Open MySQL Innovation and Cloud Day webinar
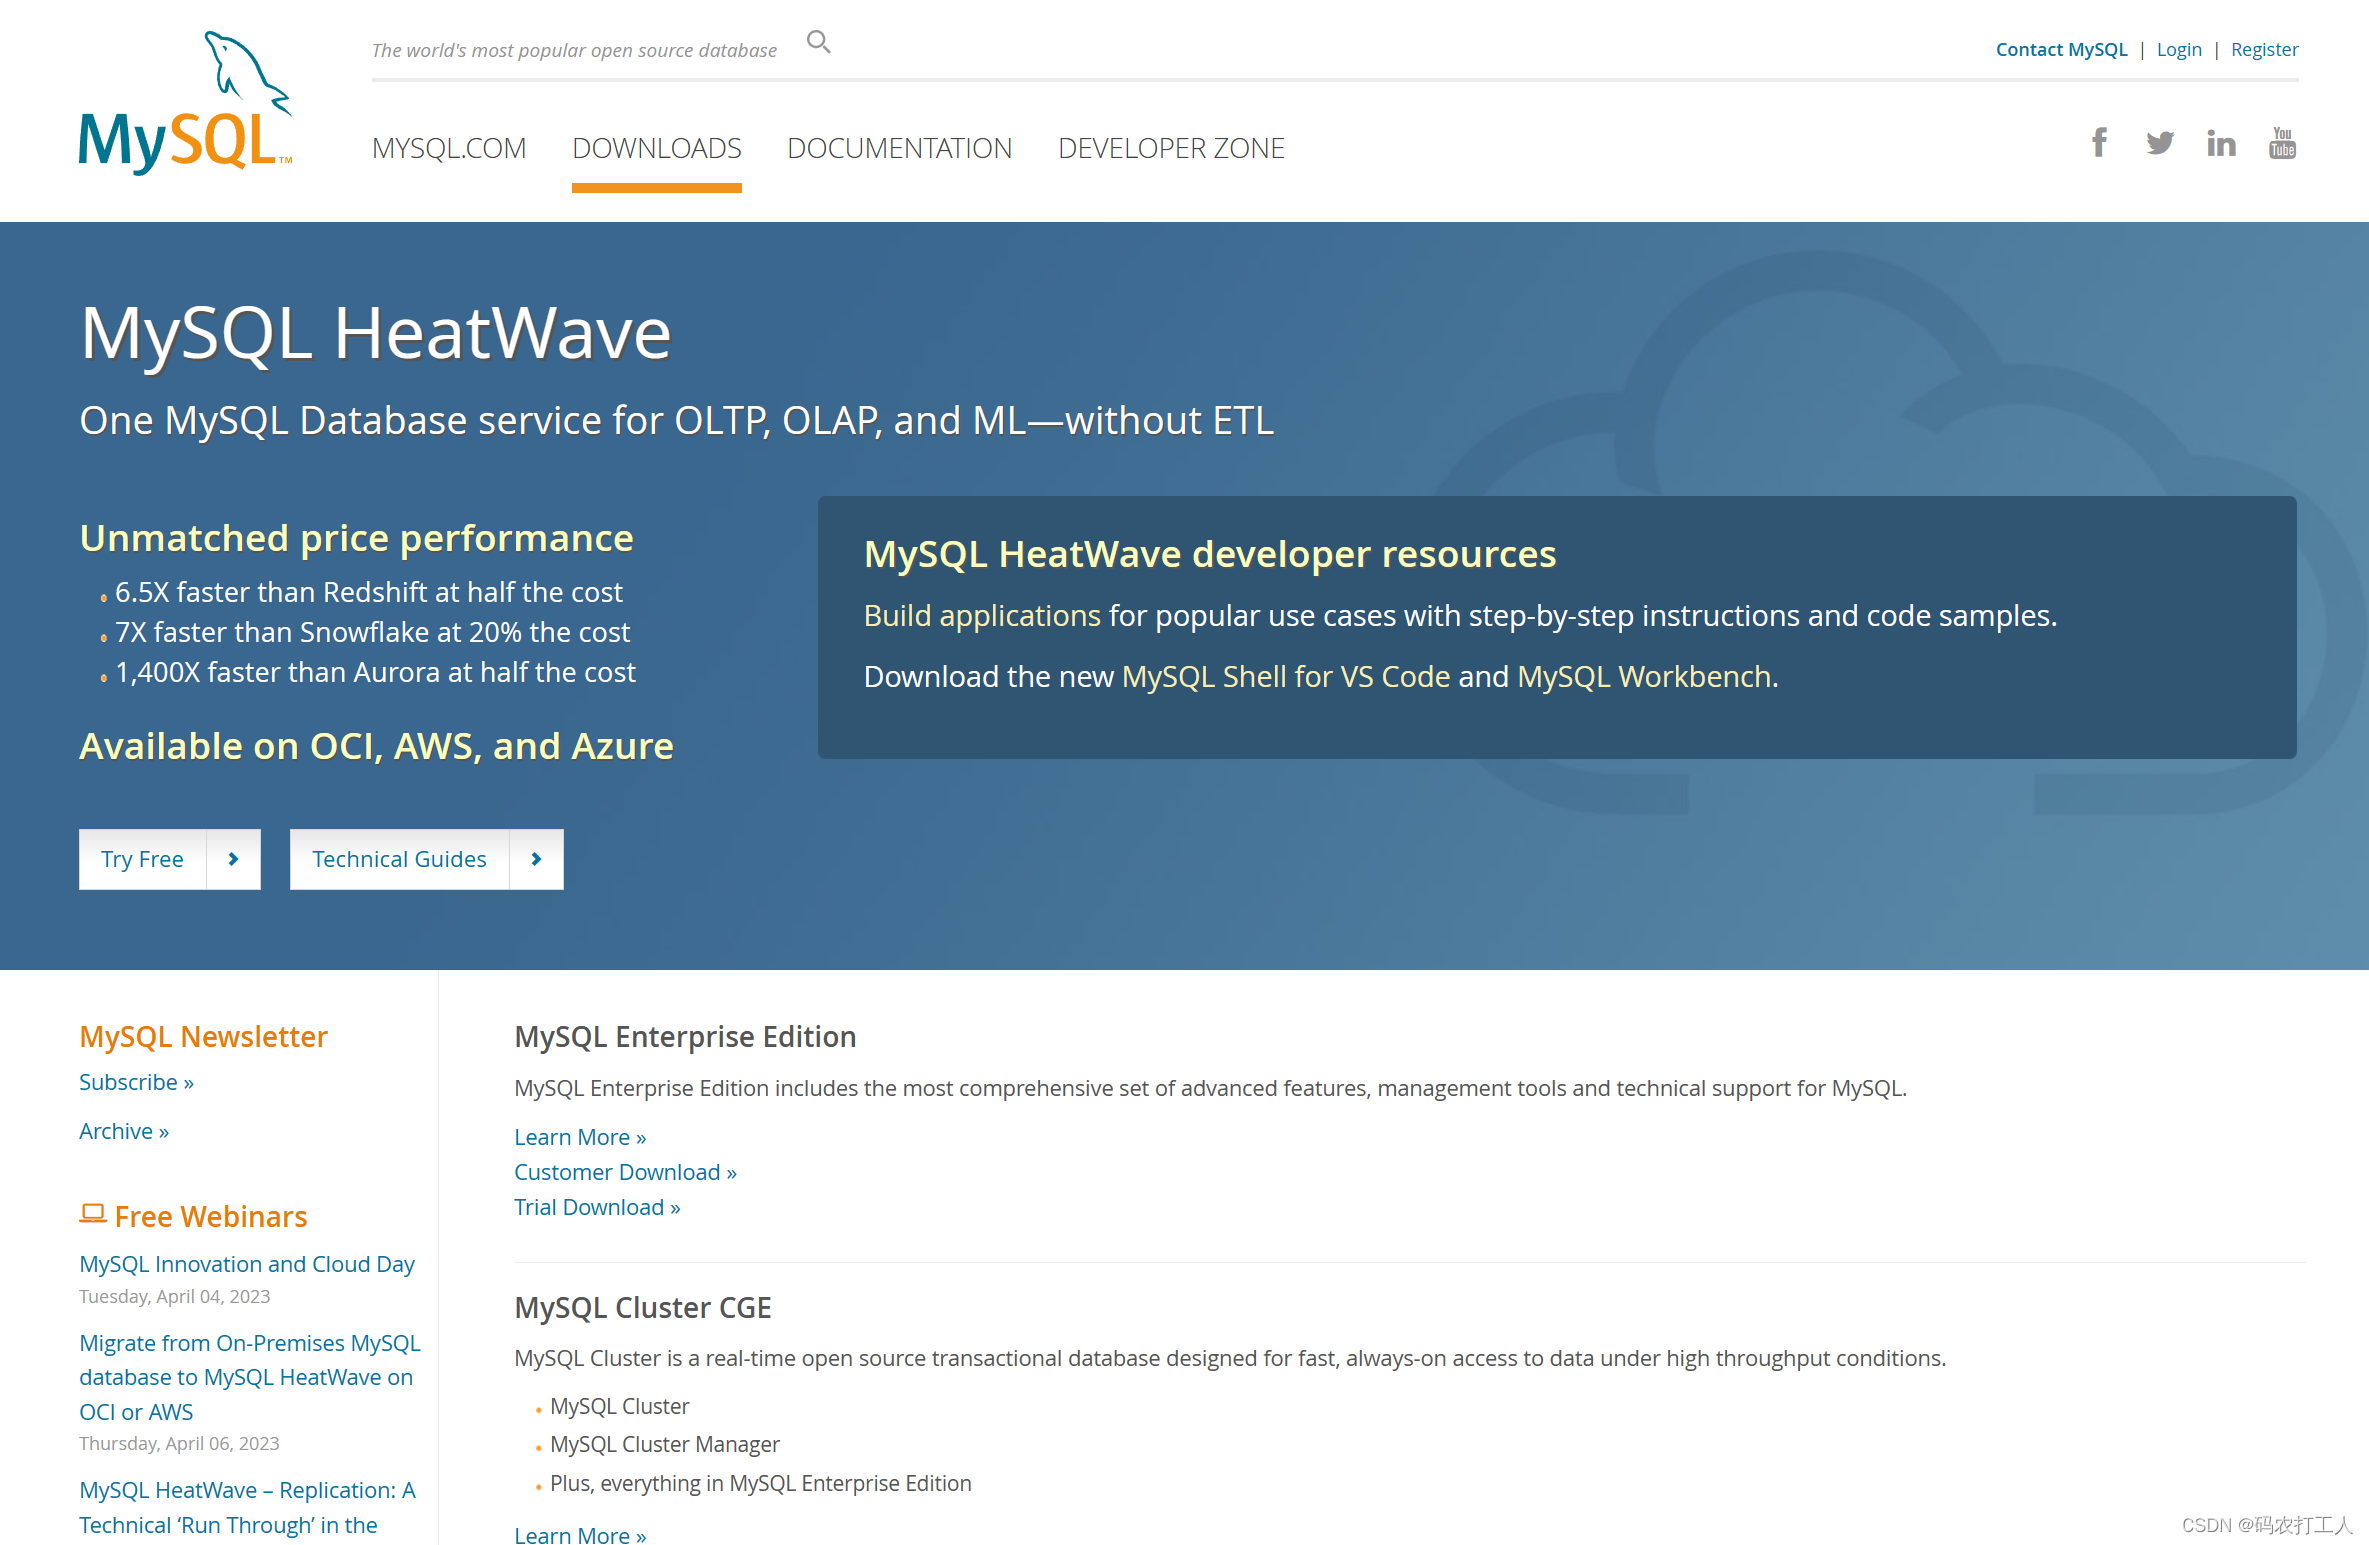 (247, 1264)
